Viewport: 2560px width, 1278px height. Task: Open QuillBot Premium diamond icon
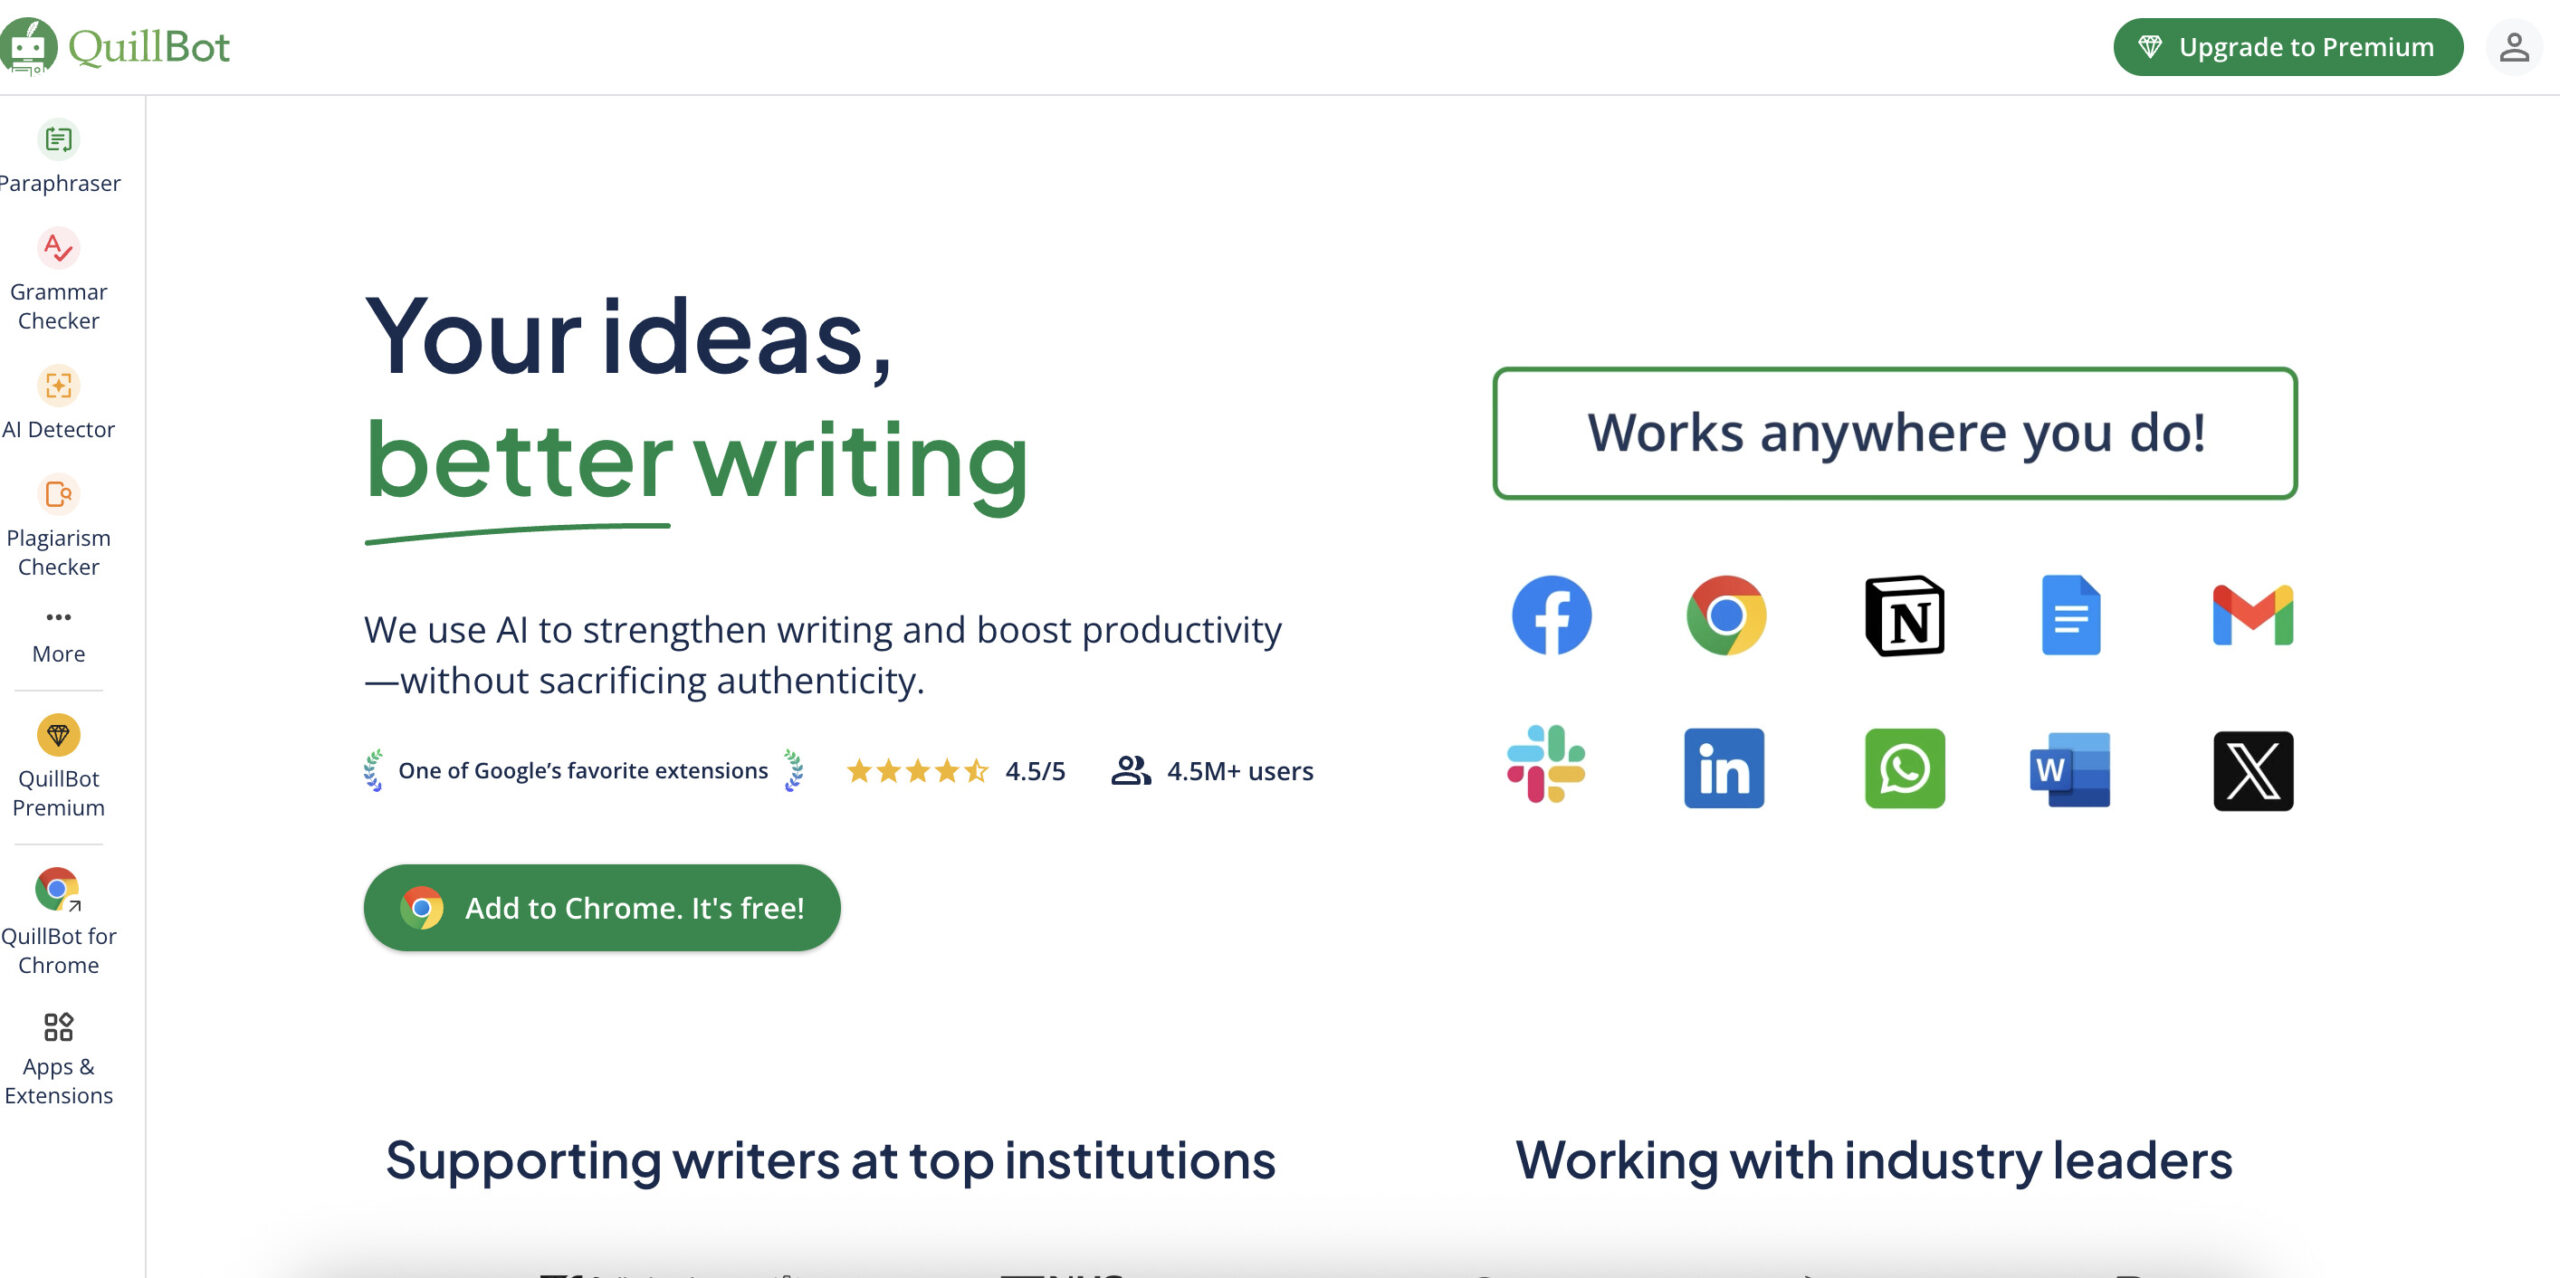click(x=58, y=736)
